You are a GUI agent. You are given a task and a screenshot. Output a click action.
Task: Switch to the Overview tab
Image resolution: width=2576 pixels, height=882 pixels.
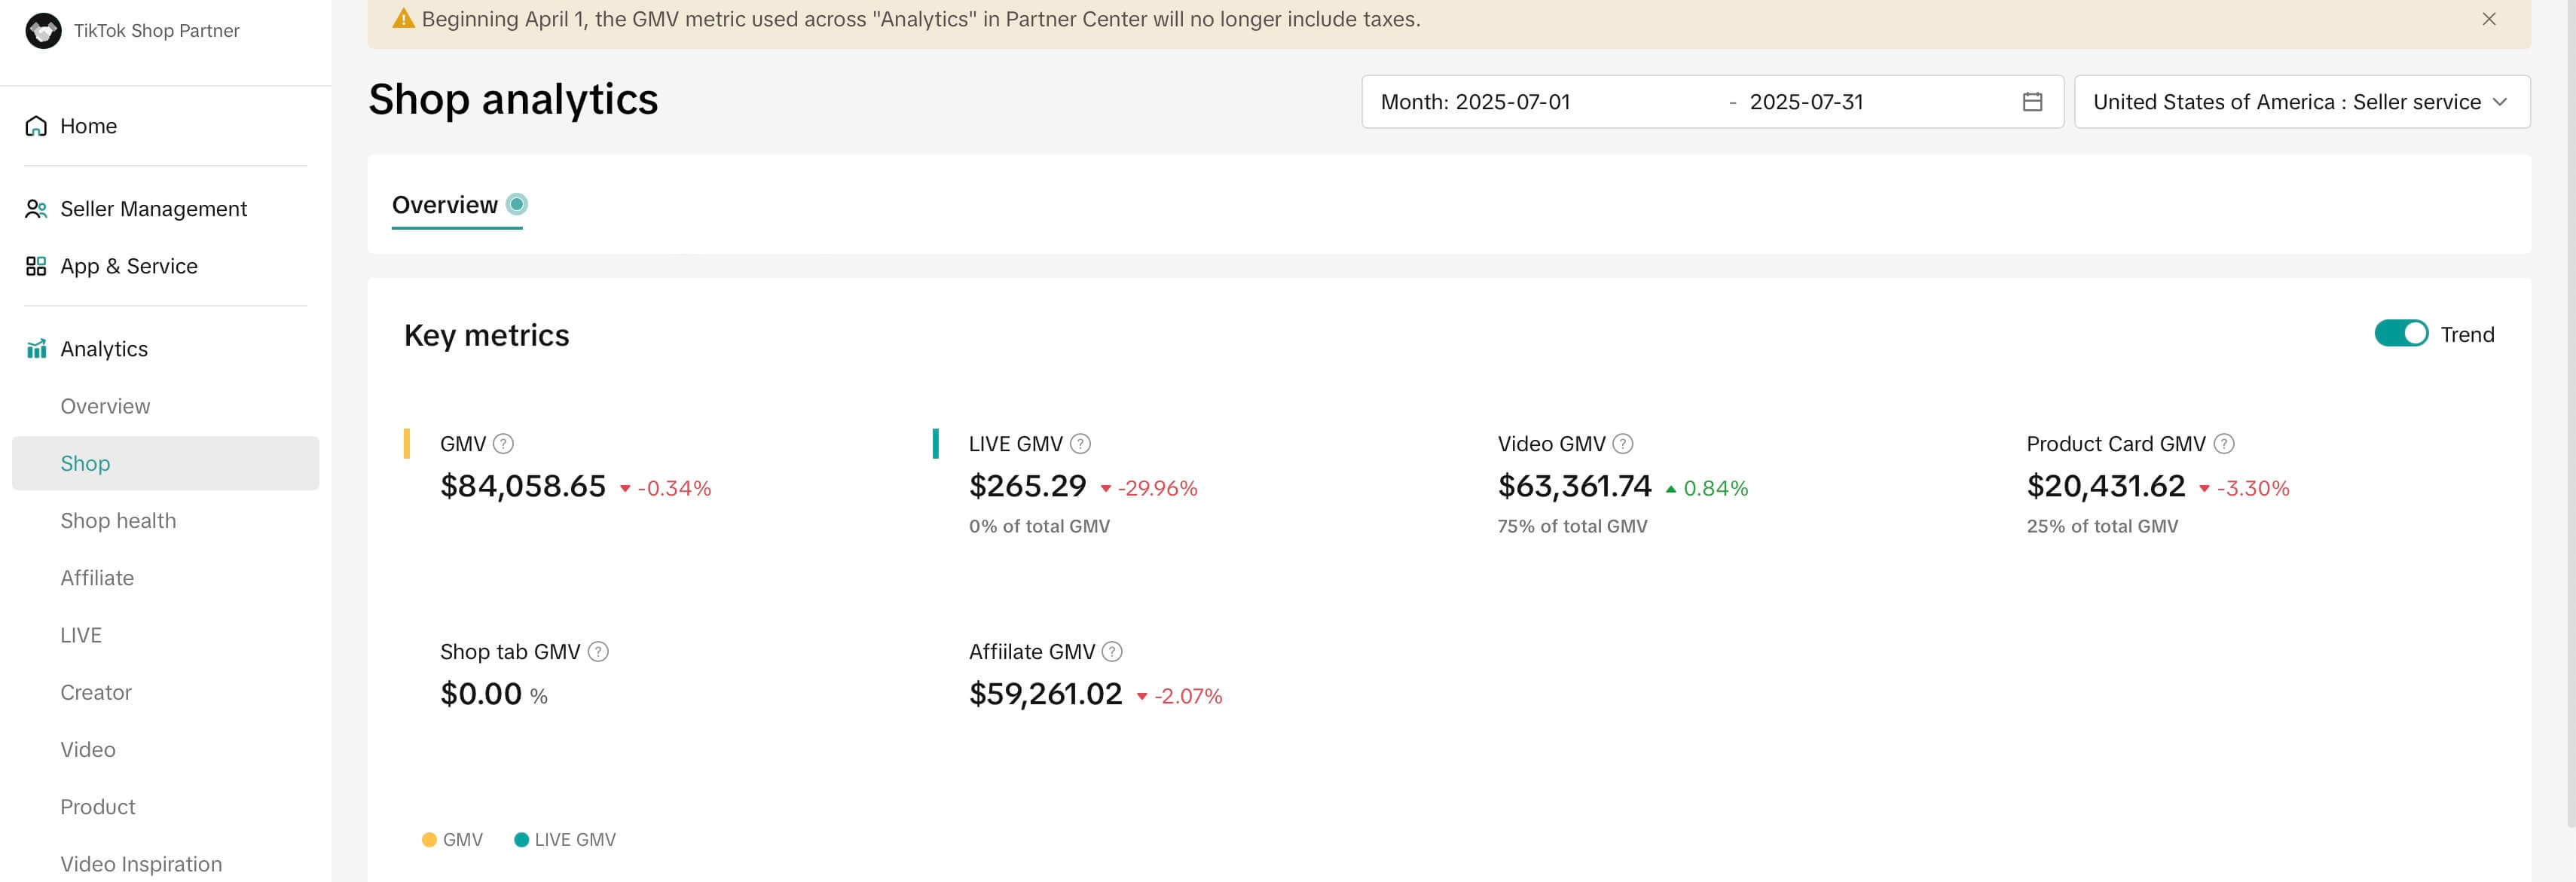pos(445,205)
